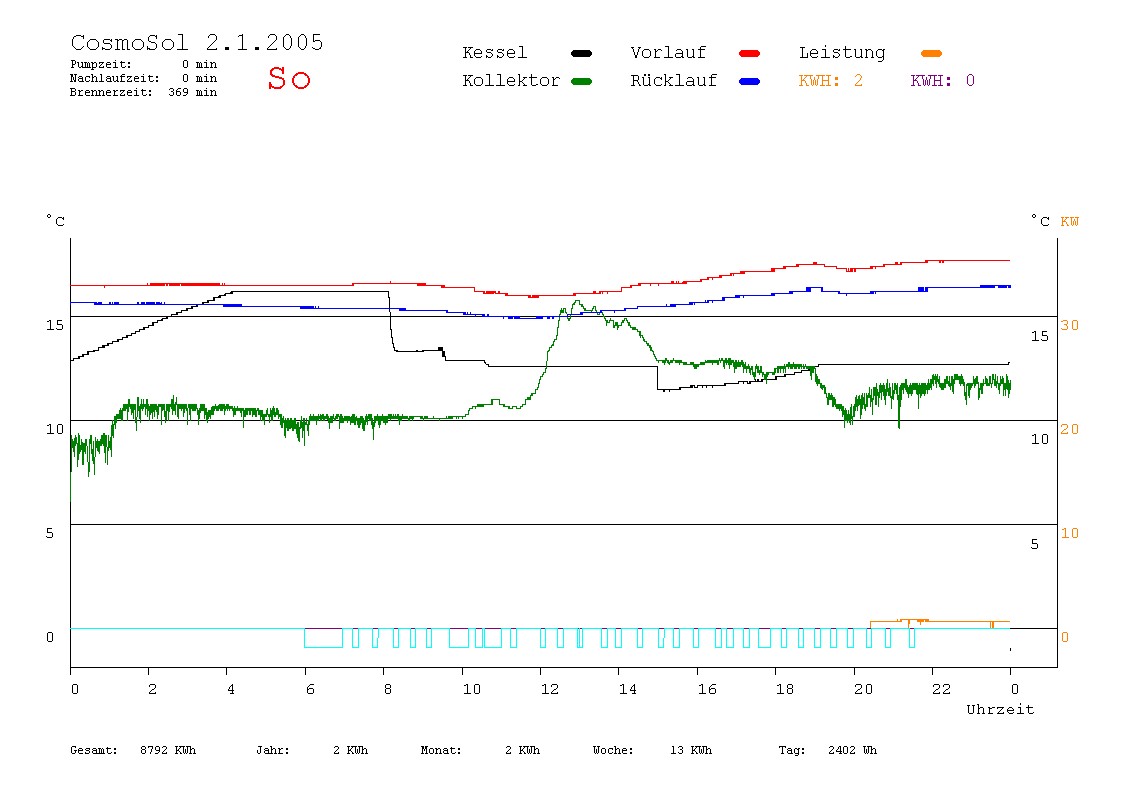
Task: Select the "0 min" value beside Pumpzeit
Action: pos(200,64)
